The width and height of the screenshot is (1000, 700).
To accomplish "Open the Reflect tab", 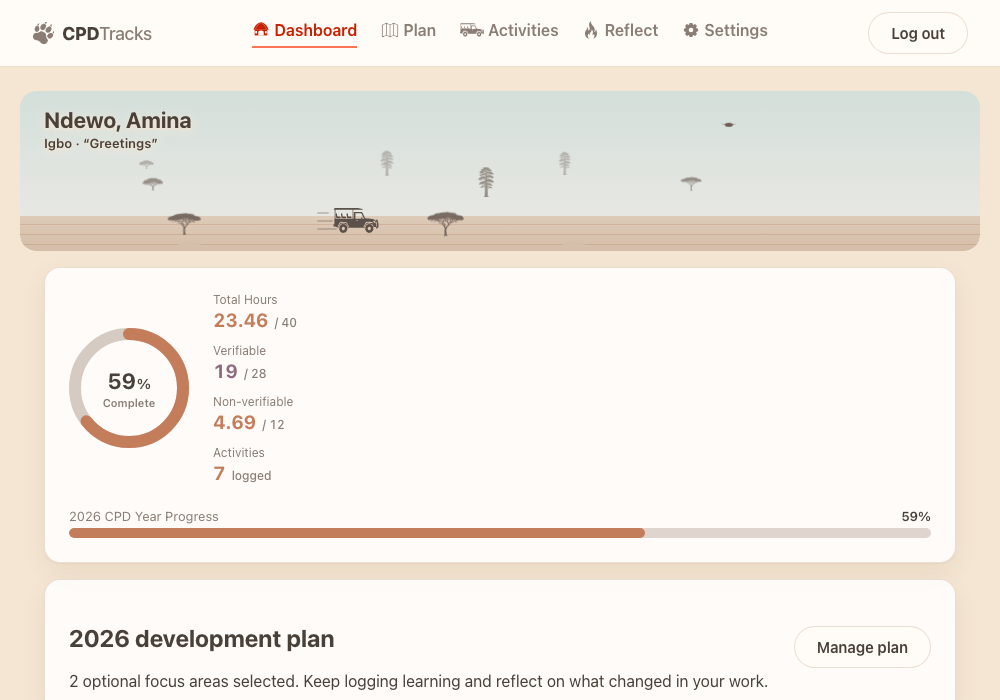I will 621,31.
